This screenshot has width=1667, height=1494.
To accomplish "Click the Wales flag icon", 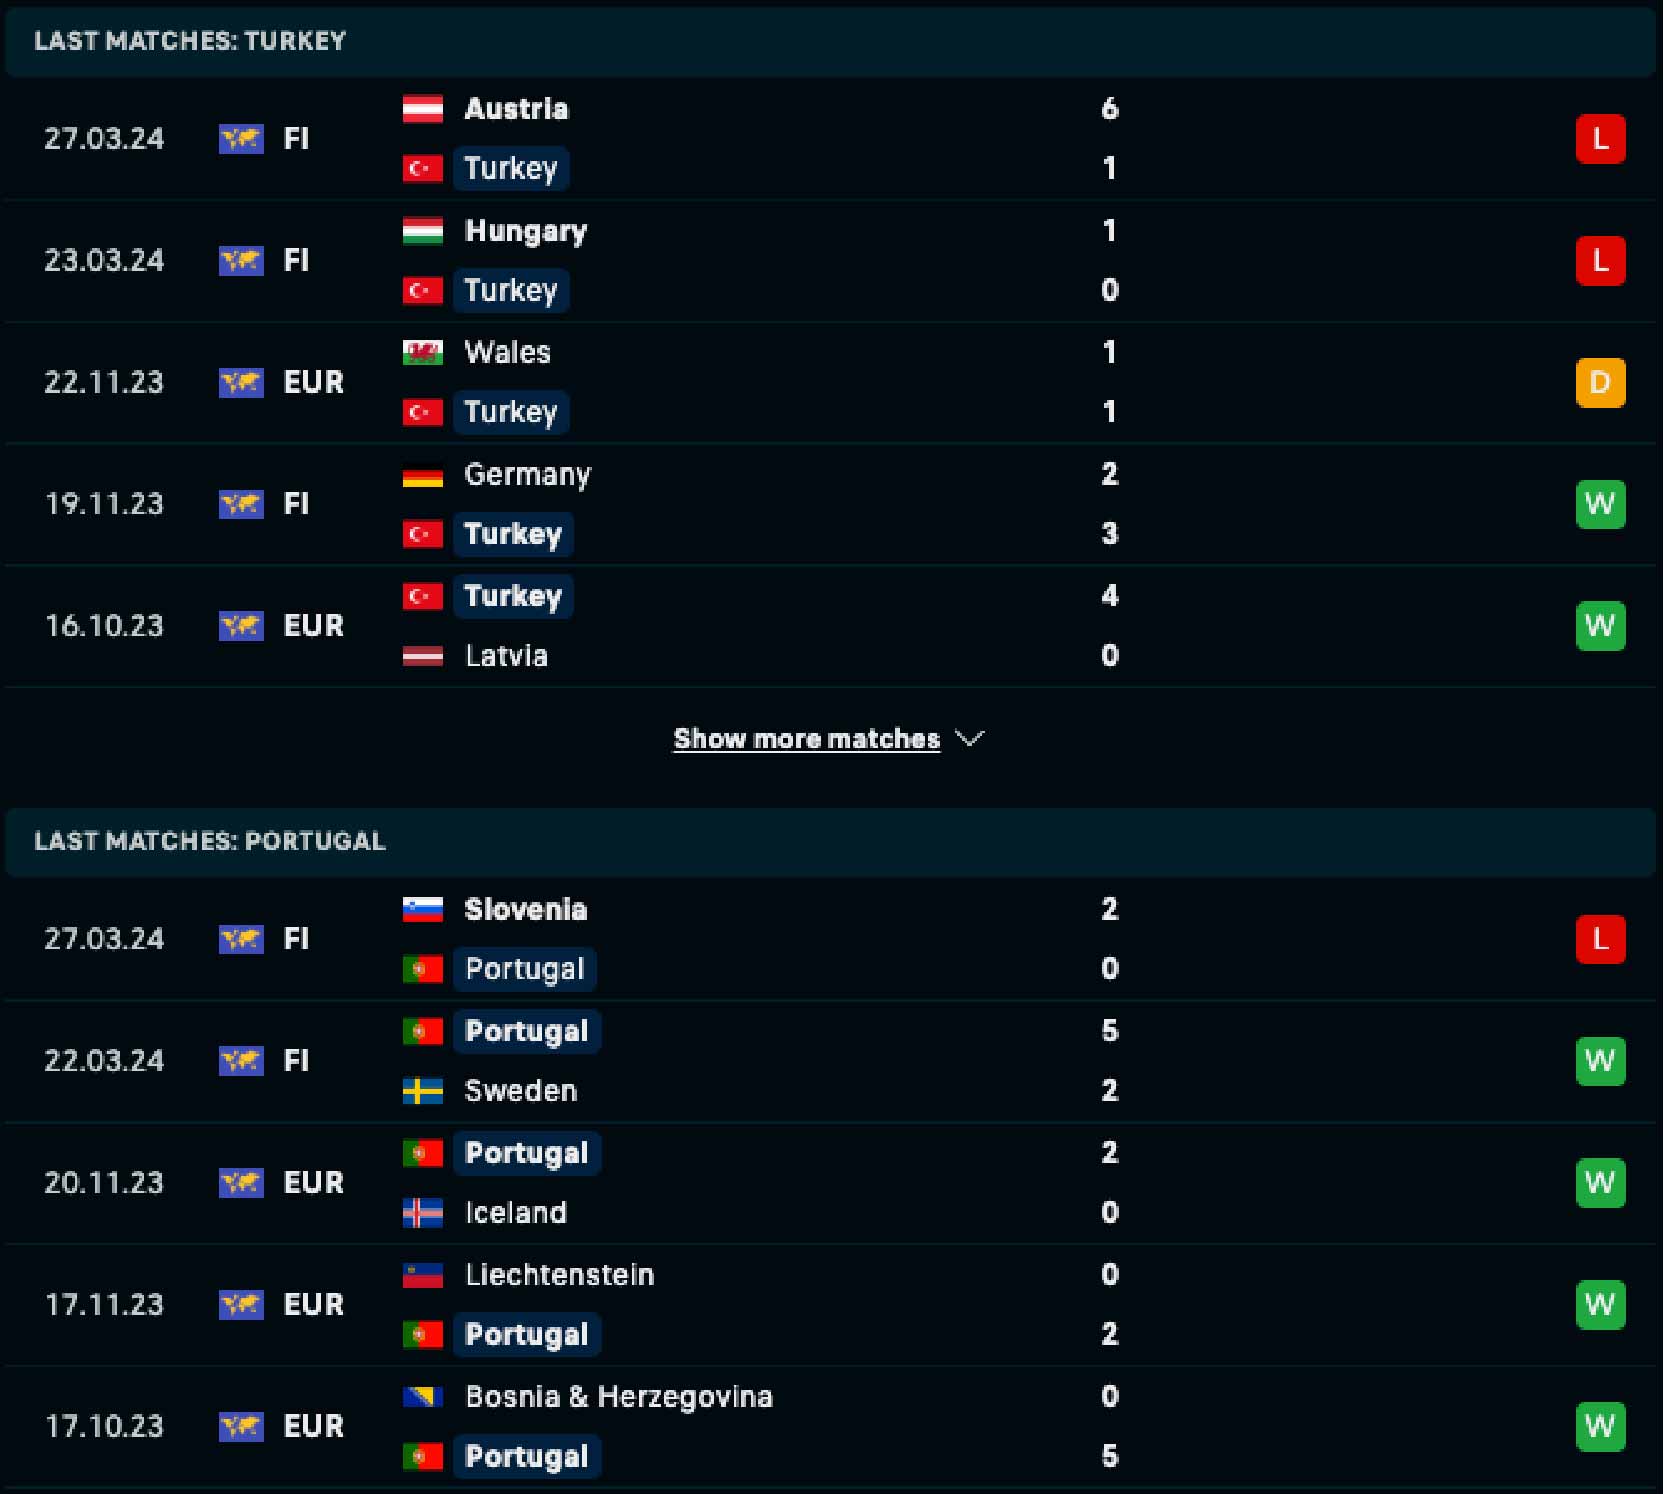I will pyautogui.click(x=422, y=353).
